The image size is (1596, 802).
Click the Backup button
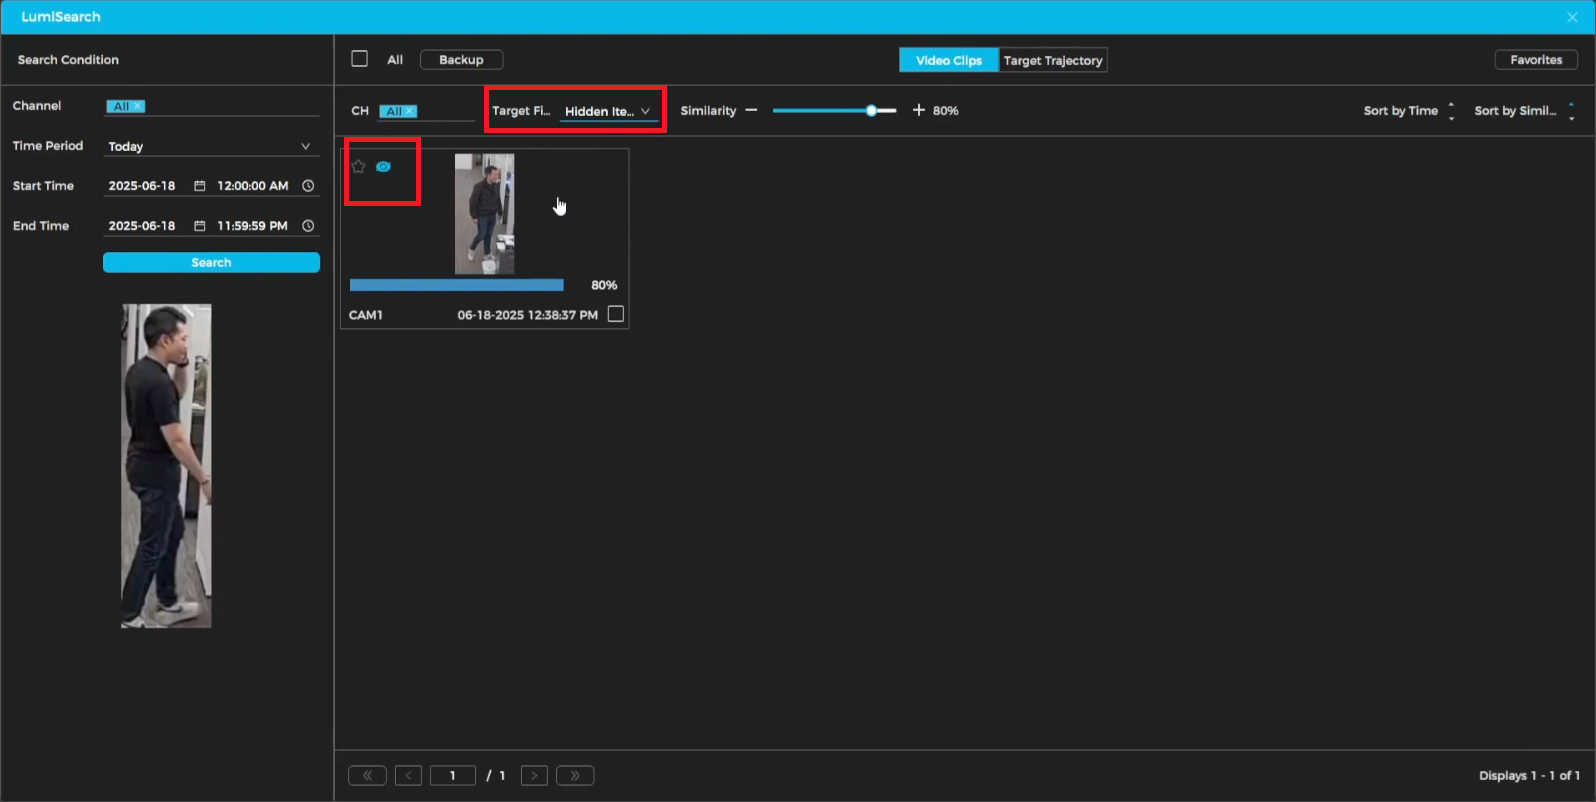(461, 60)
